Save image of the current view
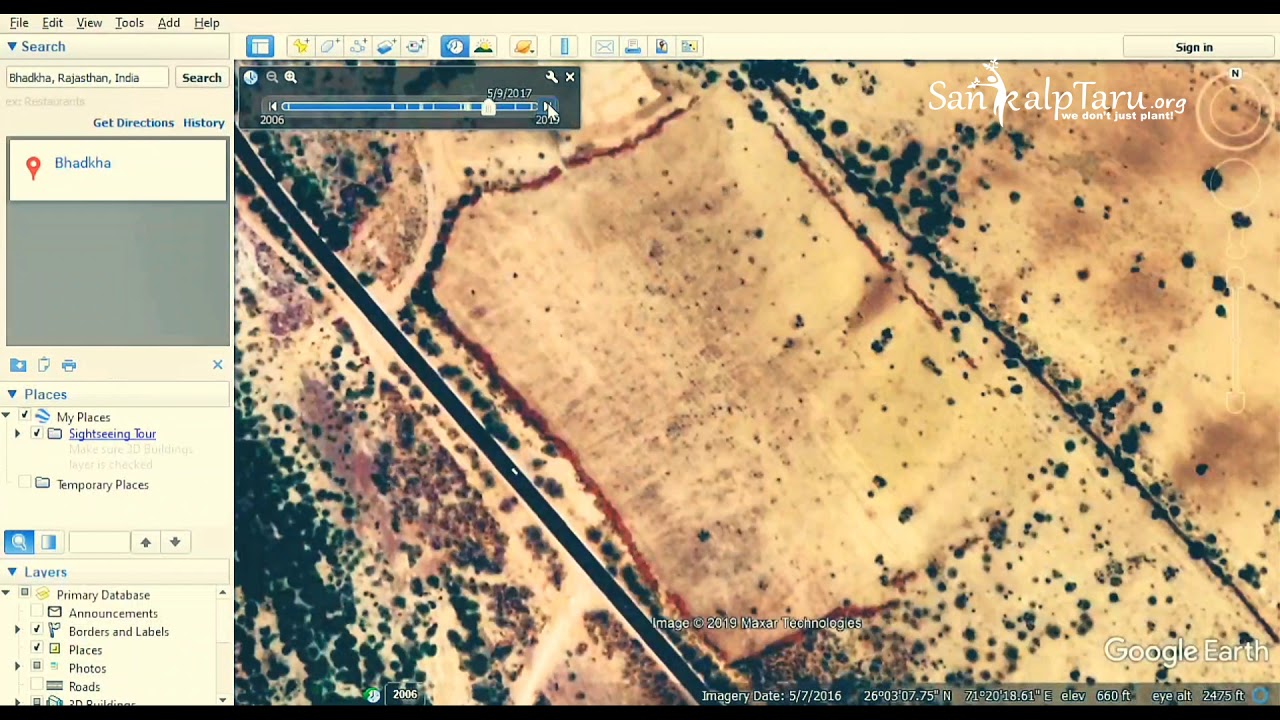Image resolution: width=1280 pixels, height=720 pixels. 661,46
